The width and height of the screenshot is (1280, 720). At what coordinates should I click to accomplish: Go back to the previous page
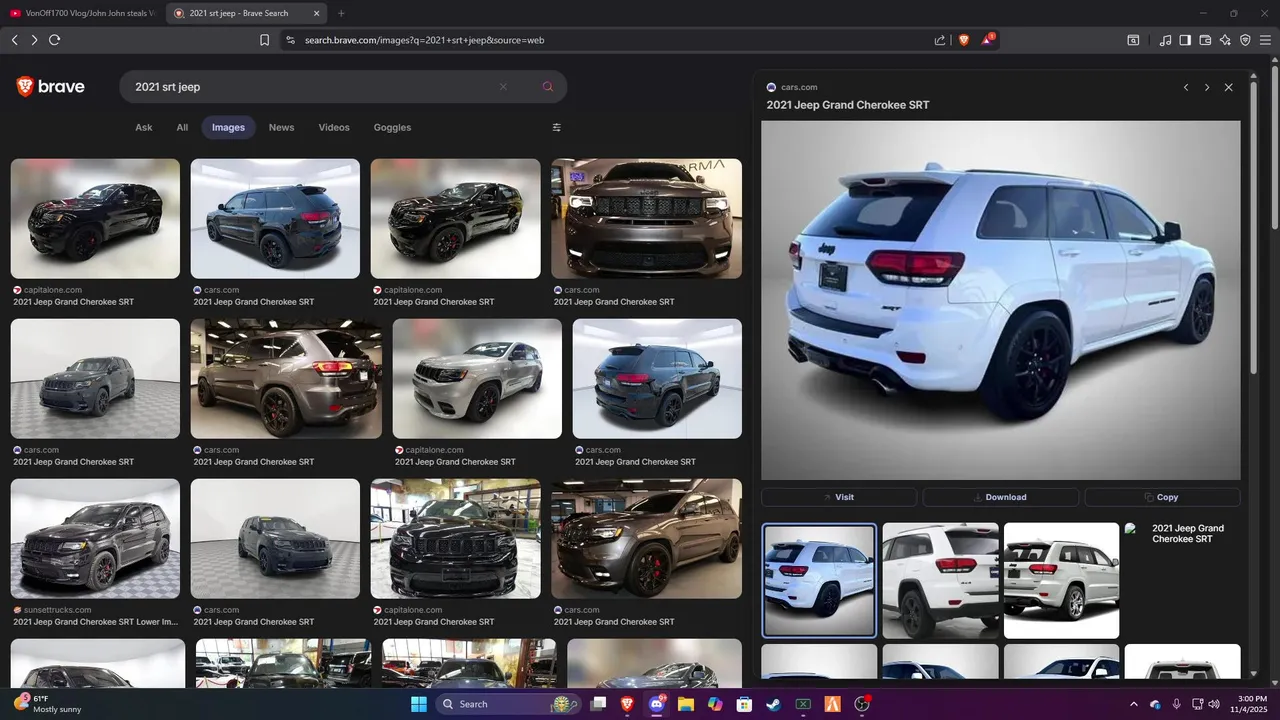point(14,40)
